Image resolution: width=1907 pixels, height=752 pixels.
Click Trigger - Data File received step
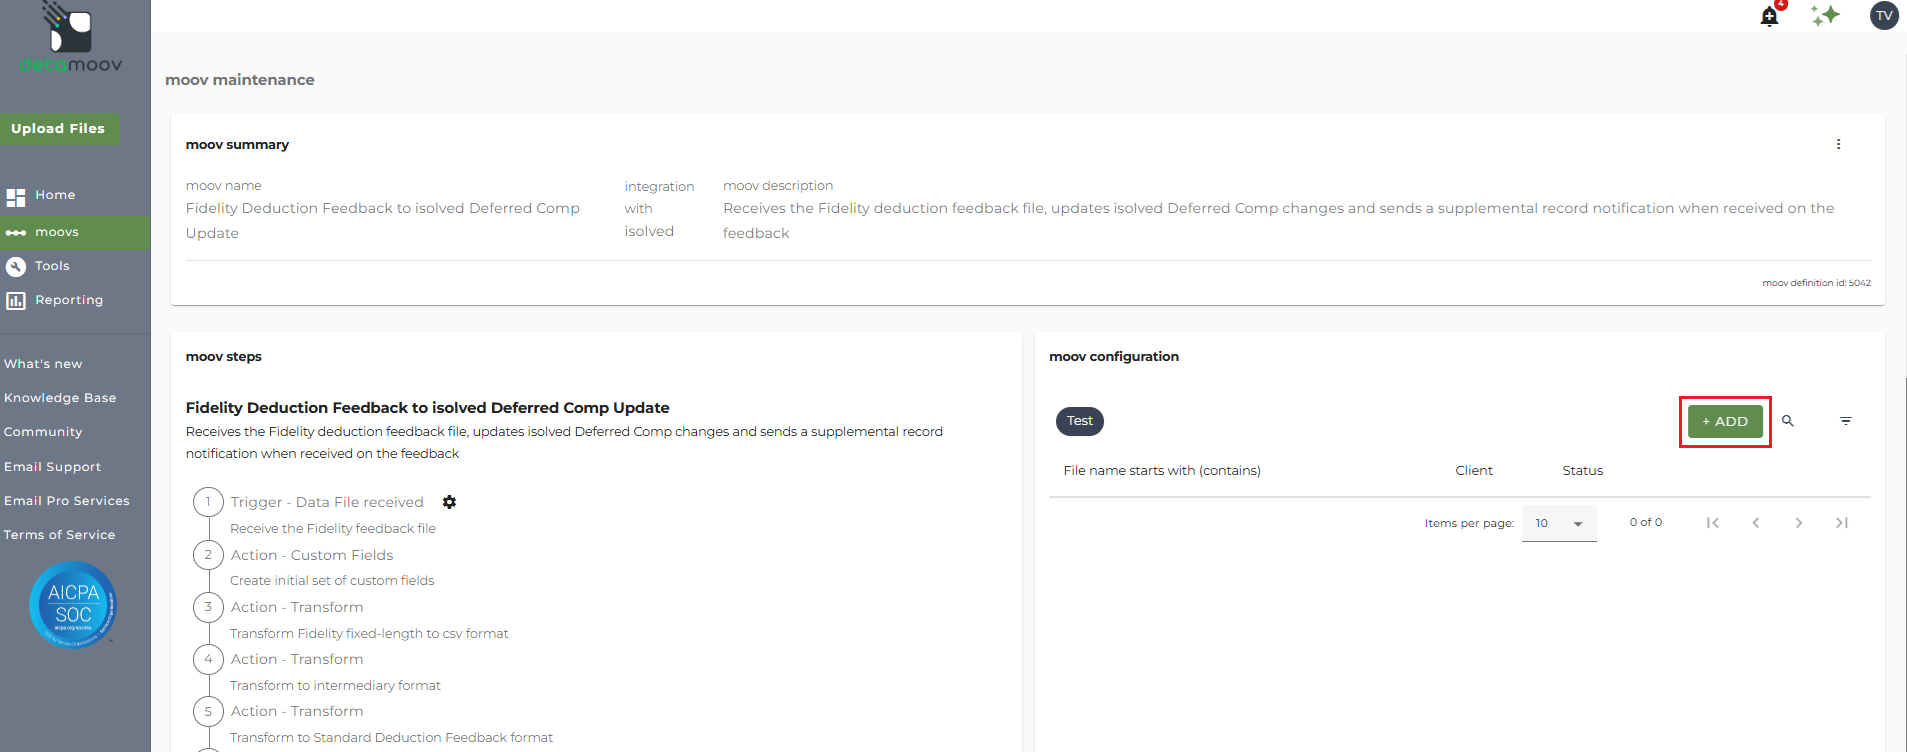[327, 502]
